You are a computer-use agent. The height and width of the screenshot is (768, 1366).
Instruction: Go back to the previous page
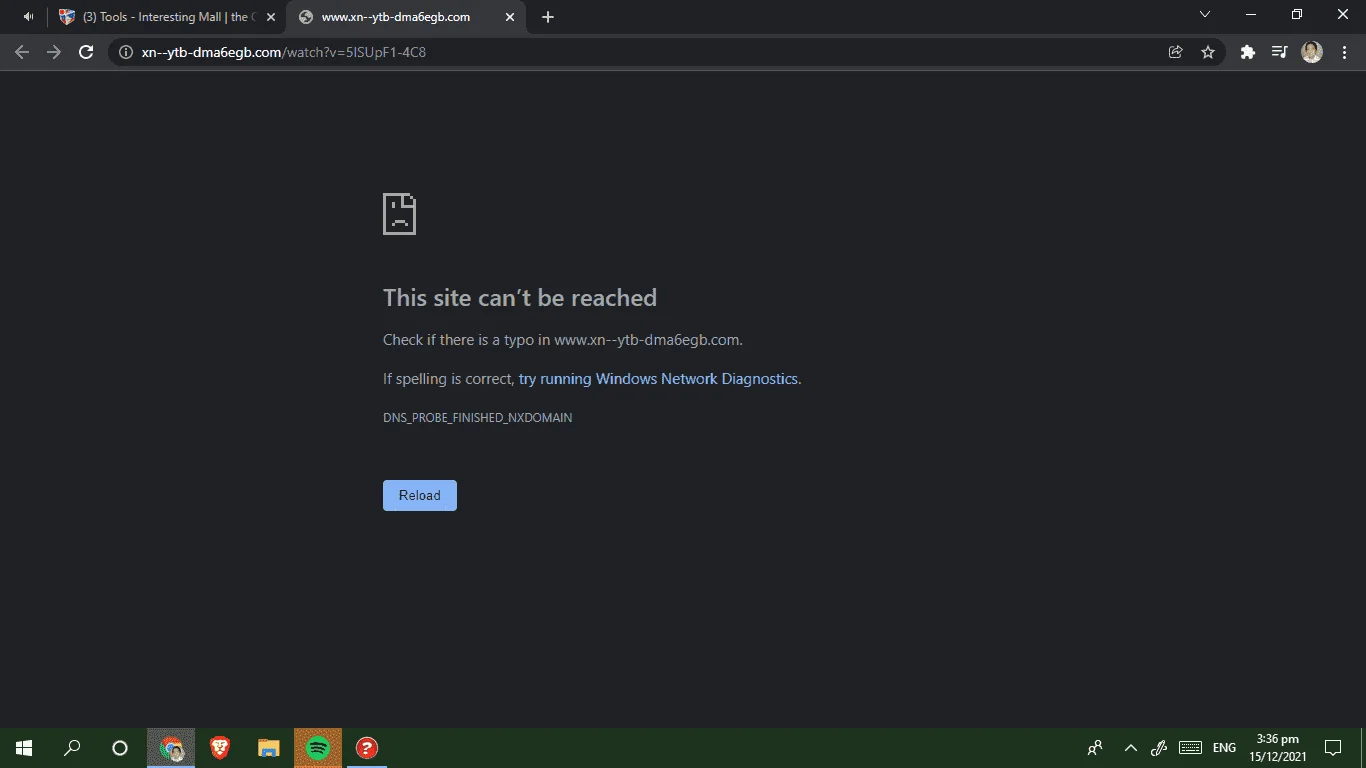[22, 52]
